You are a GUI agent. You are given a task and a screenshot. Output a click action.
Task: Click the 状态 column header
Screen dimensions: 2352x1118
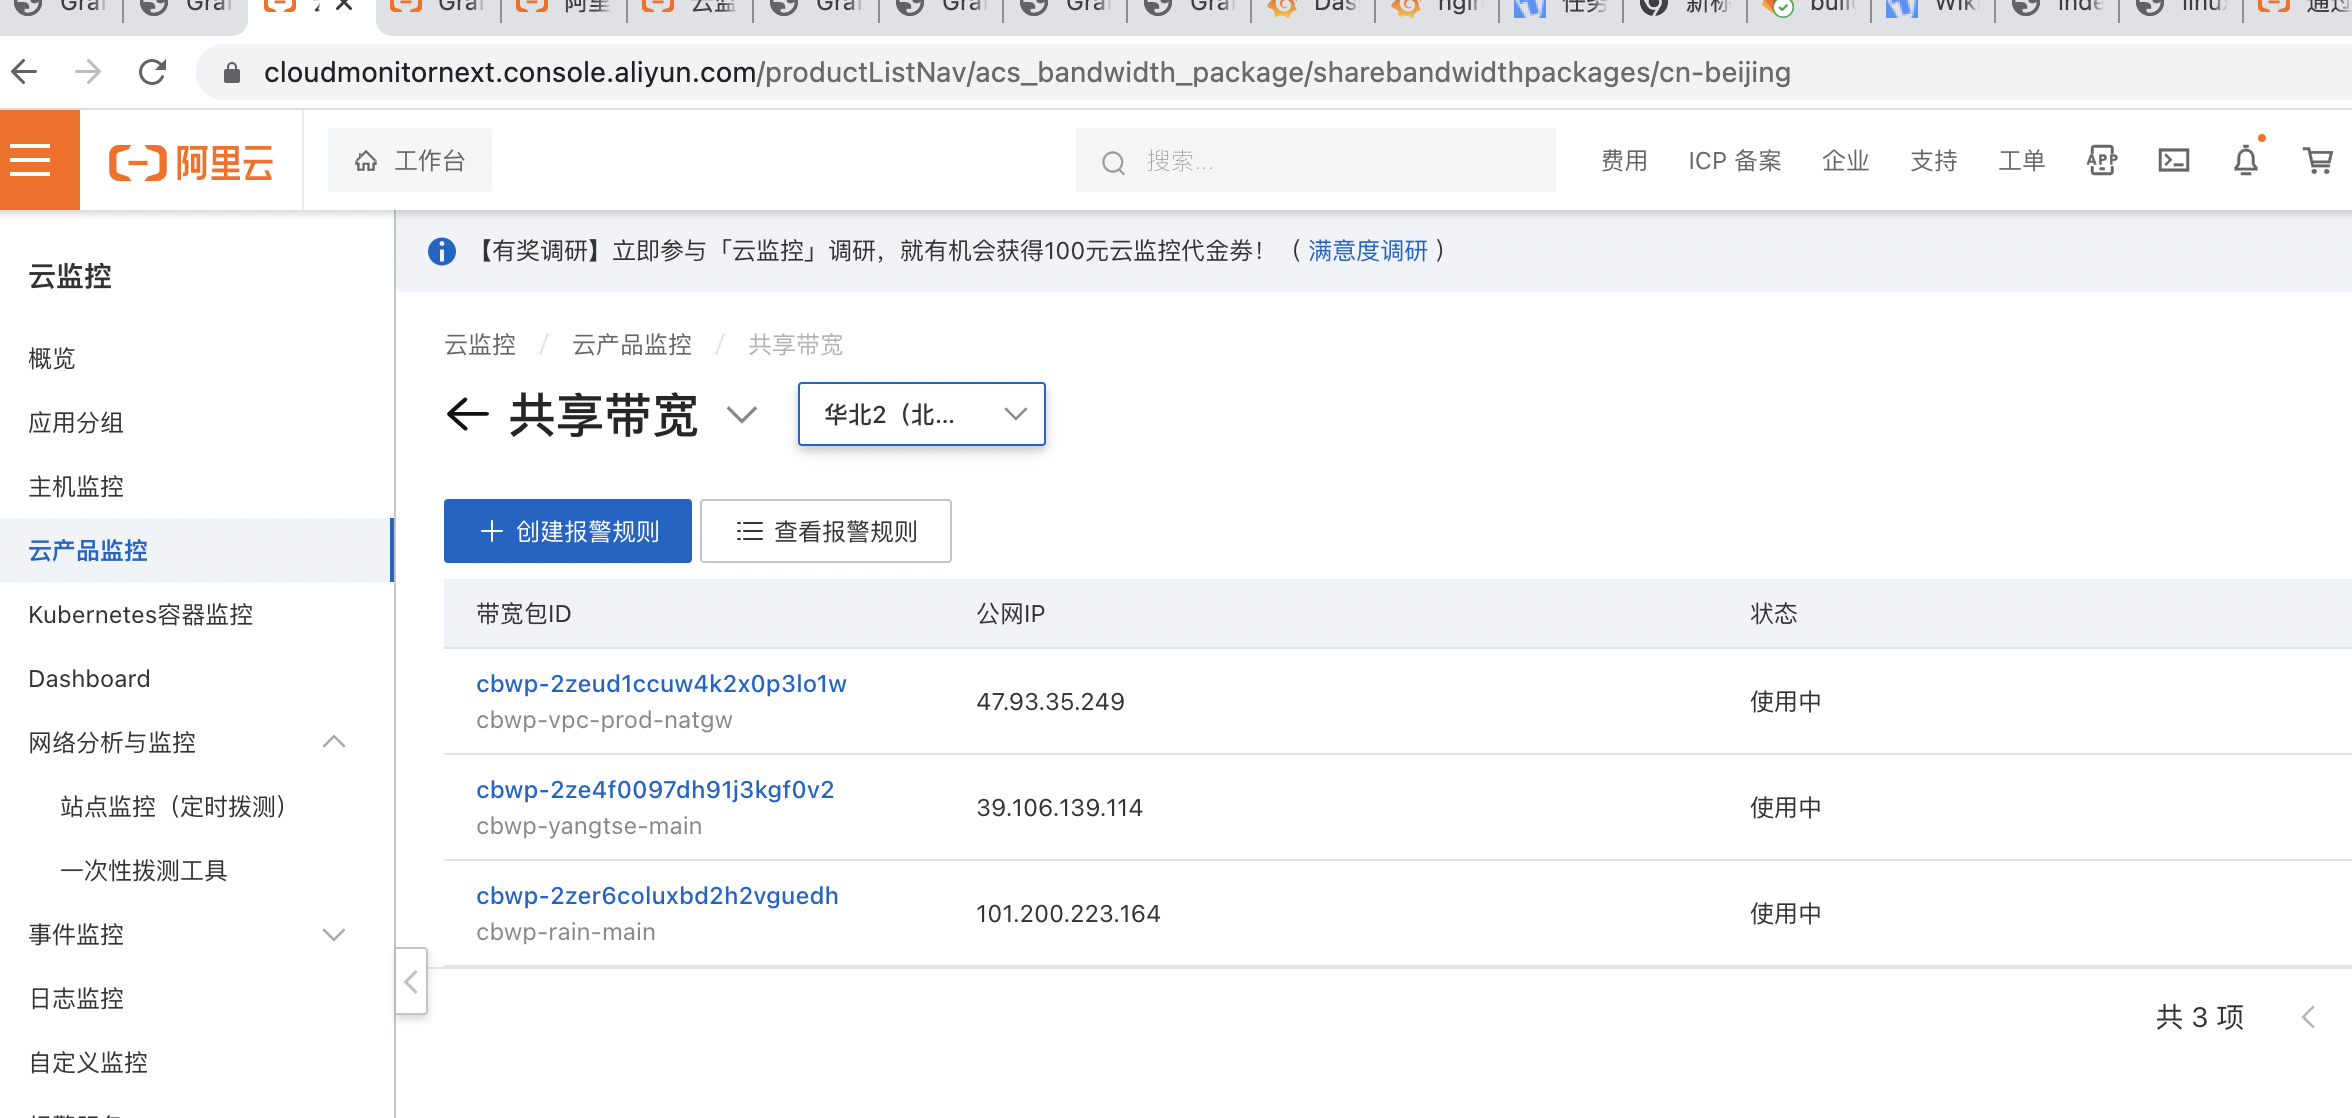click(1774, 614)
